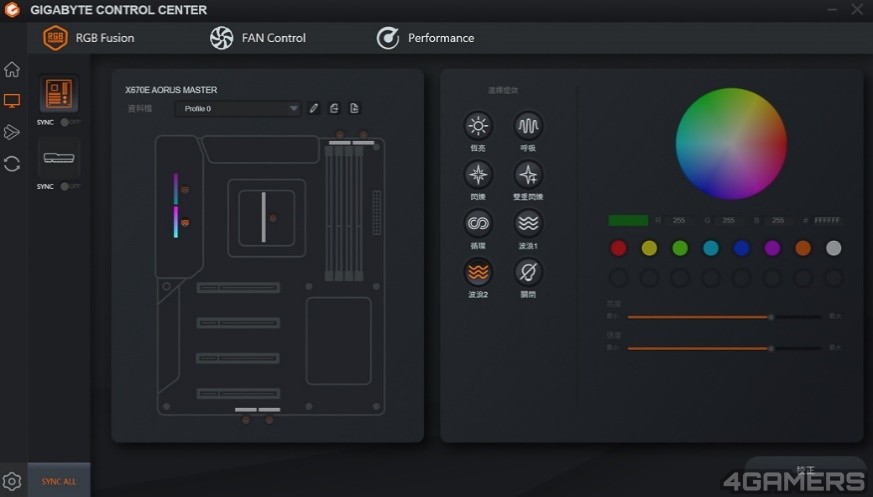Select the 雙重閃爍 double flash effect
Image resolution: width=873 pixels, height=497 pixels.
pyautogui.click(x=528, y=175)
